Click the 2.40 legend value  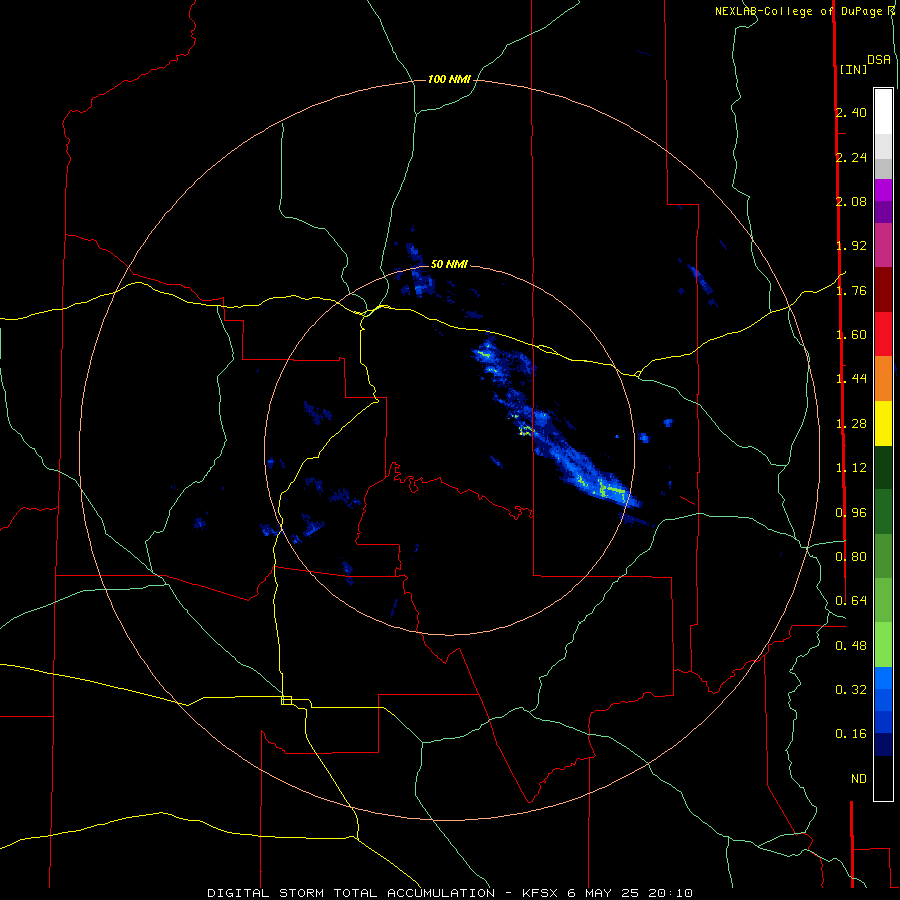pyautogui.click(x=851, y=112)
